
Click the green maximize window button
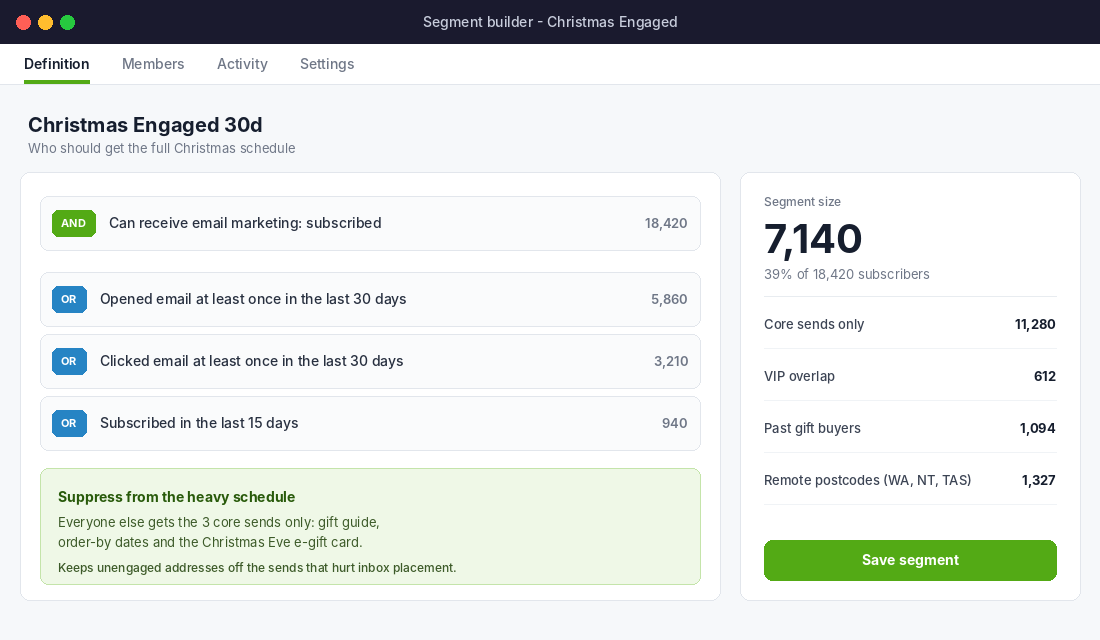(x=67, y=22)
